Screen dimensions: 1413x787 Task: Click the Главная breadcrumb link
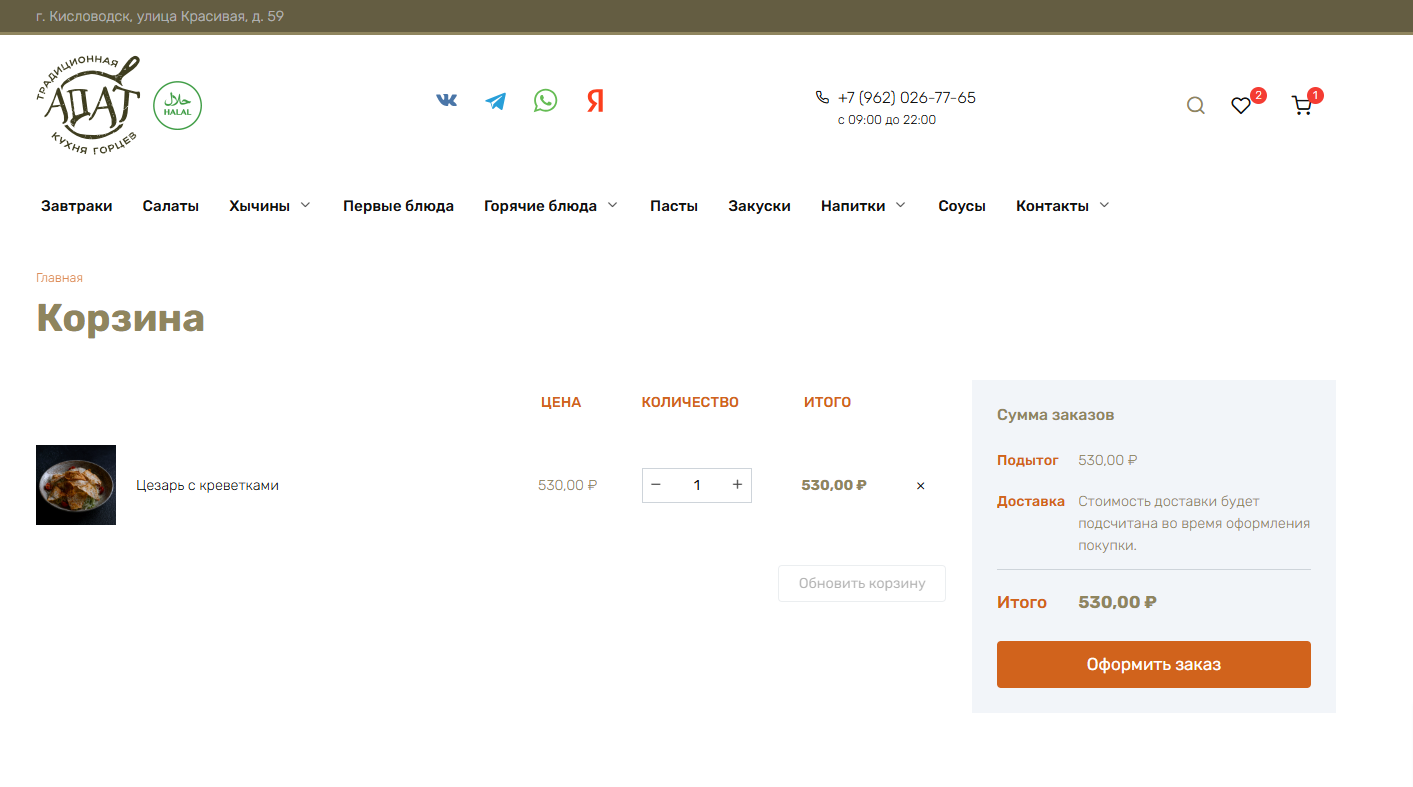(x=59, y=278)
